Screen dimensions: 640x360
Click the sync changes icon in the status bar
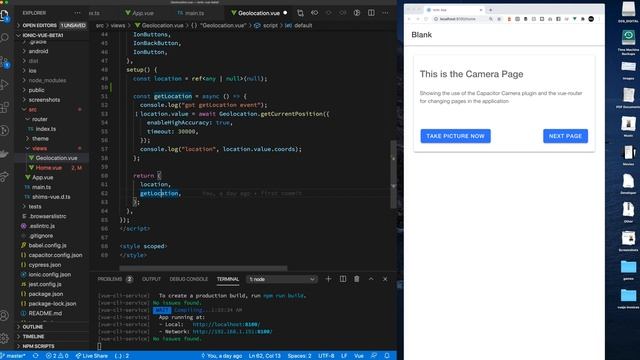pos(36,356)
